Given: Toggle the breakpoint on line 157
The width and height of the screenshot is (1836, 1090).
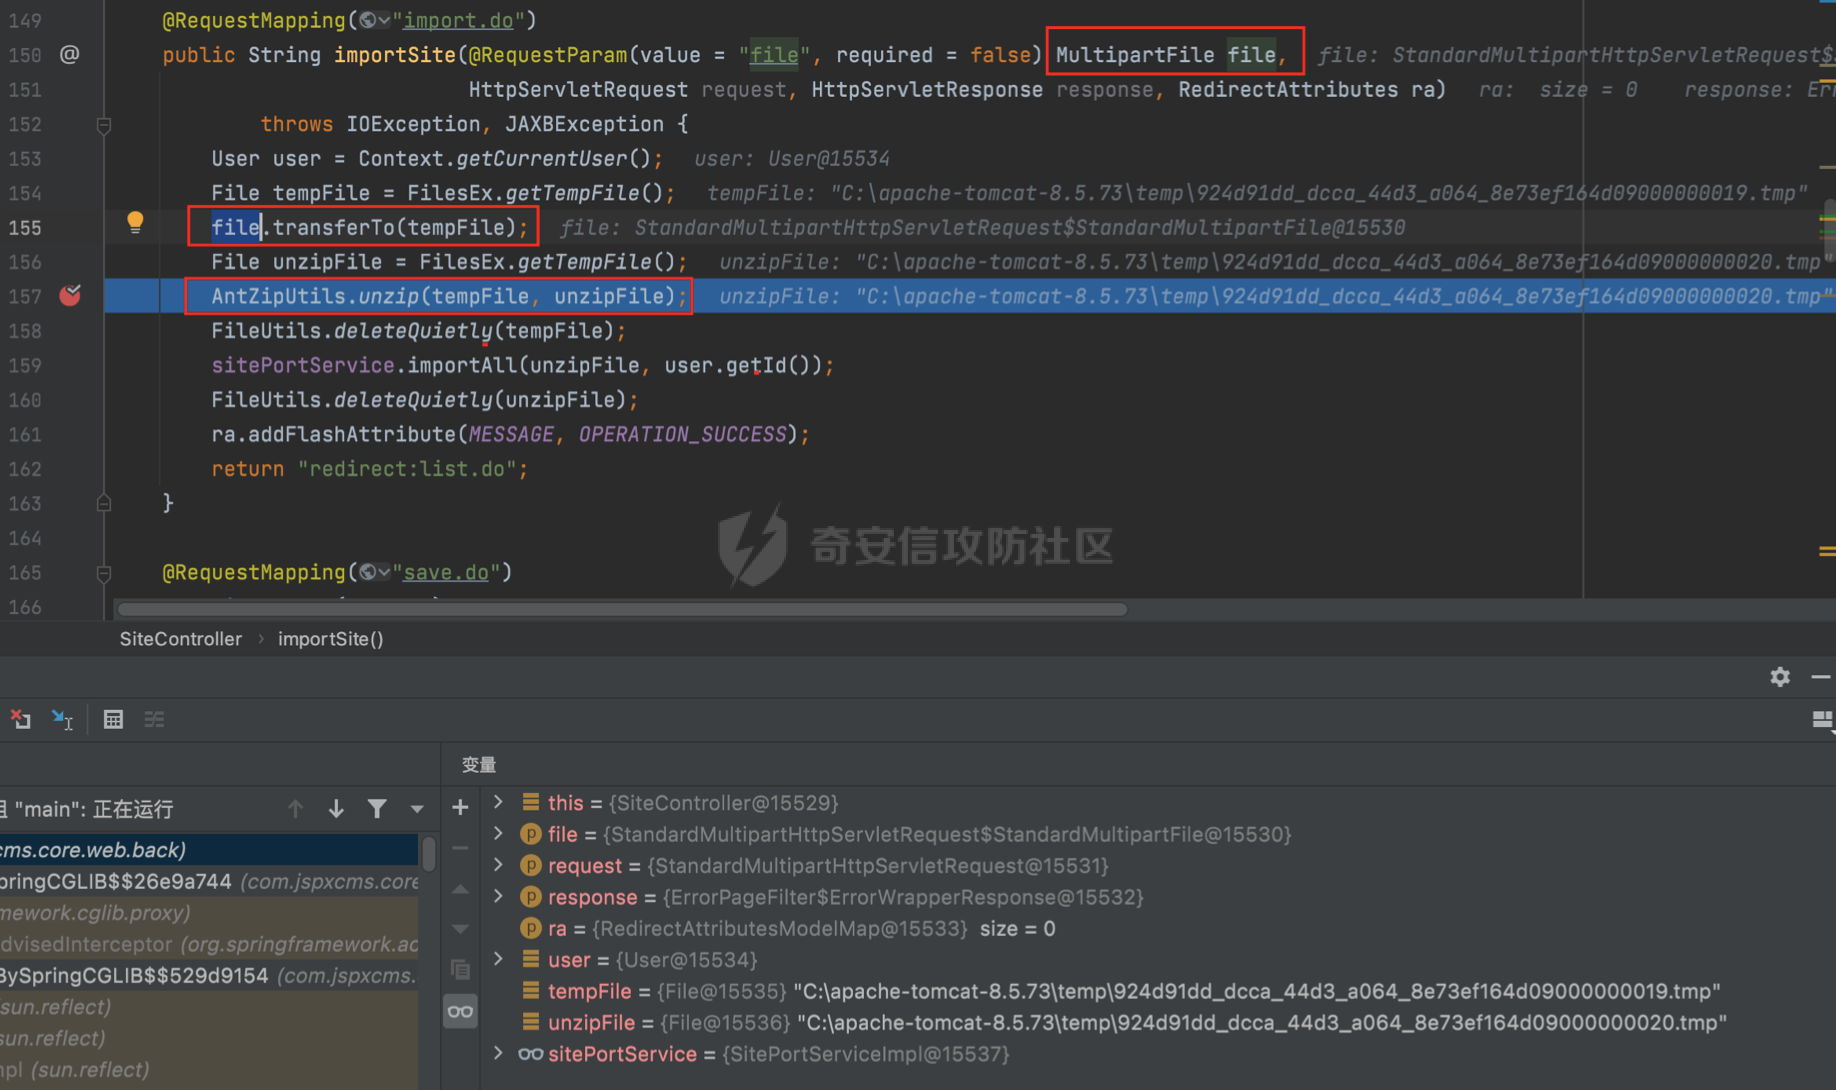Looking at the screenshot, I should [x=70, y=296].
